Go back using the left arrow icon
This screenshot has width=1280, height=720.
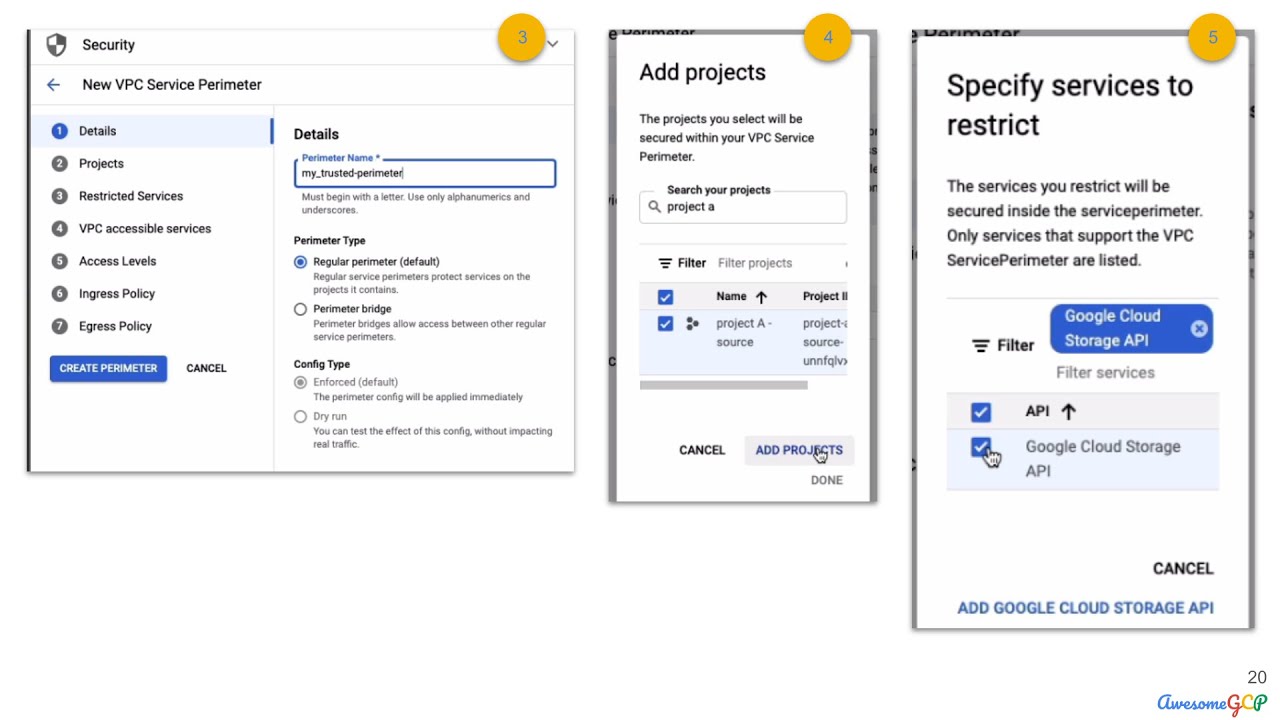pos(53,85)
